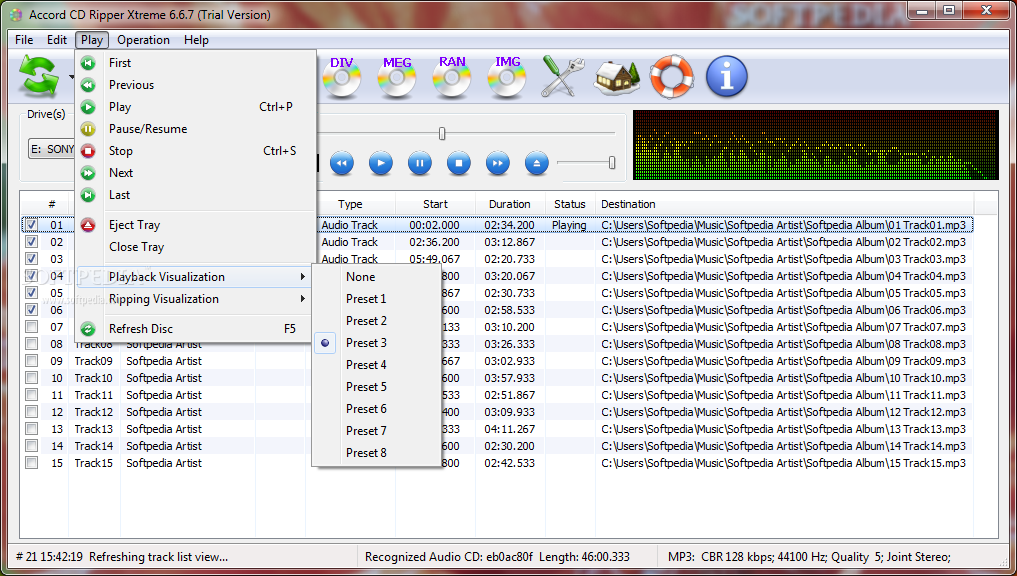Expand the Playback Visualization submenu
1017x576 pixels.
click(x=196, y=277)
